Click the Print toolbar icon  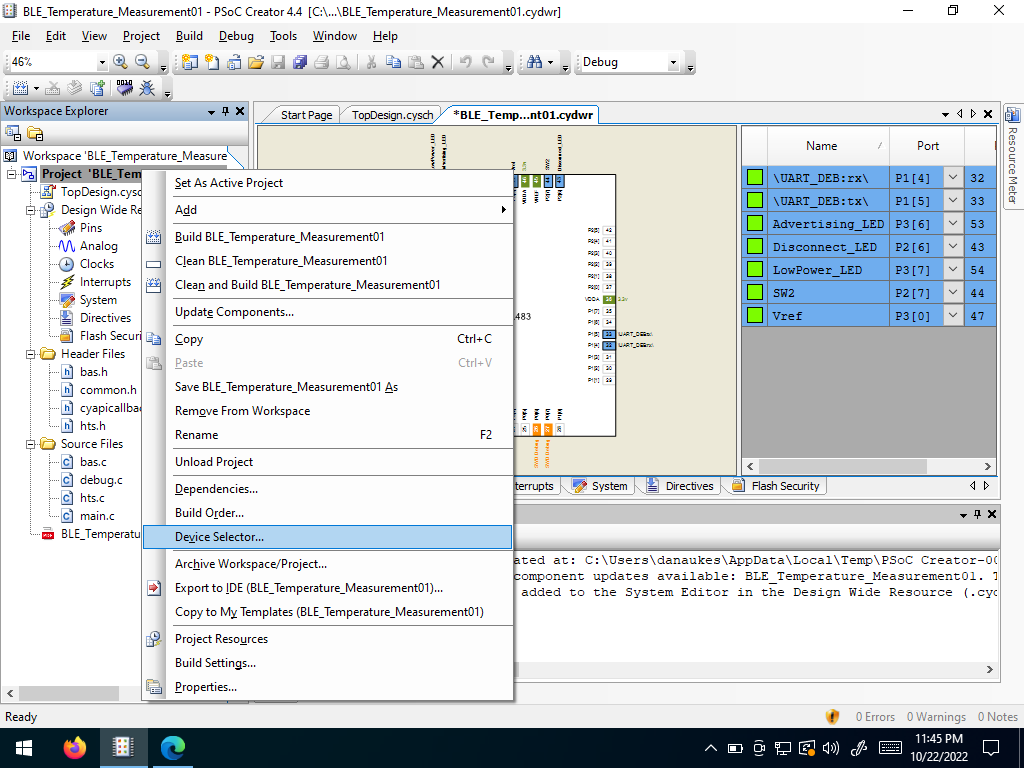321,62
